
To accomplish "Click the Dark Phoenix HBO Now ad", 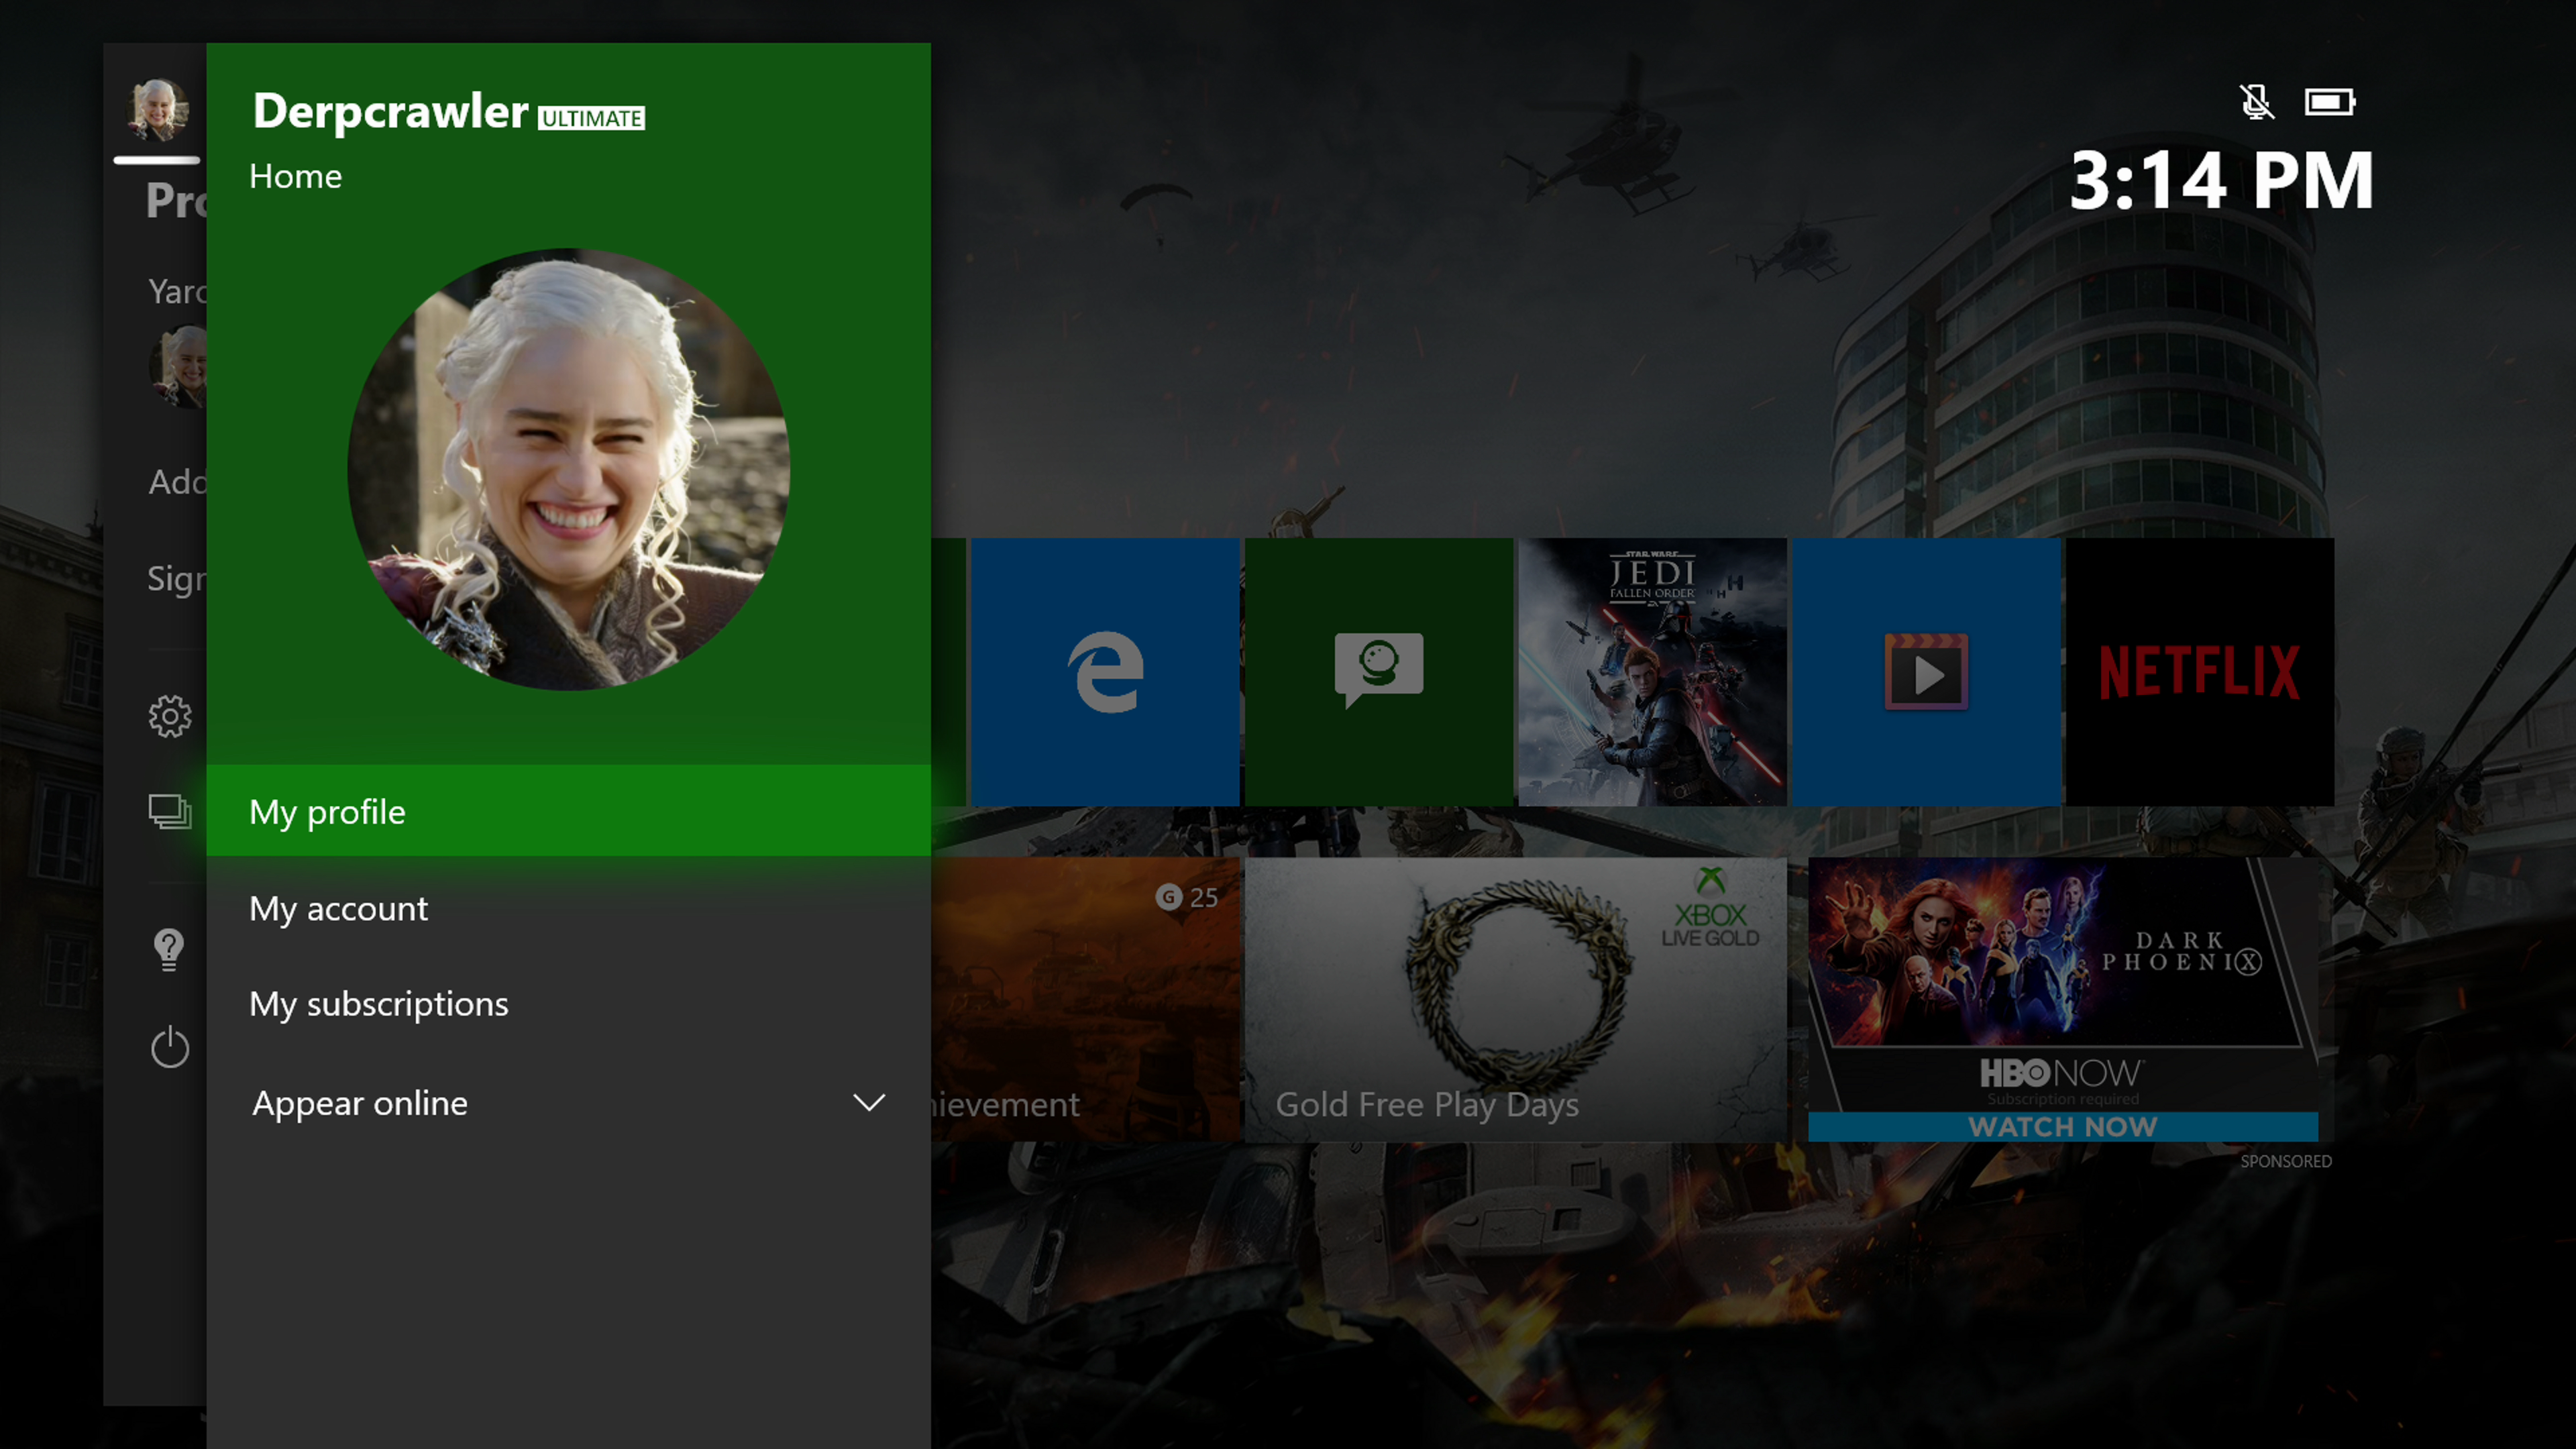I will tap(2063, 999).
